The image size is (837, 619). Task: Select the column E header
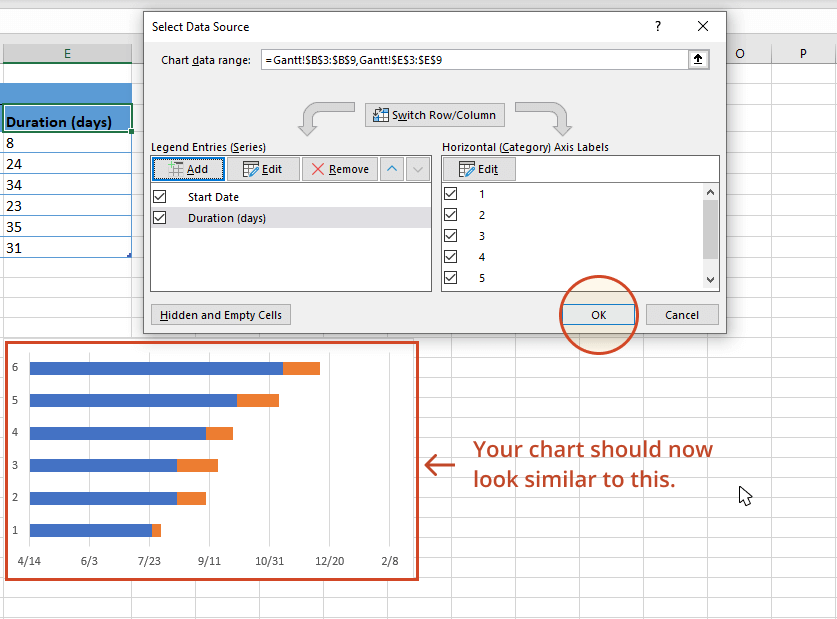66,52
